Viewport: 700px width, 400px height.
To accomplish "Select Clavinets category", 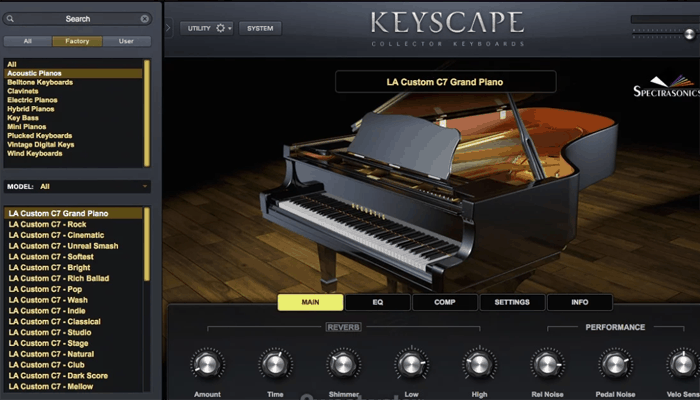I will [x=74, y=91].
